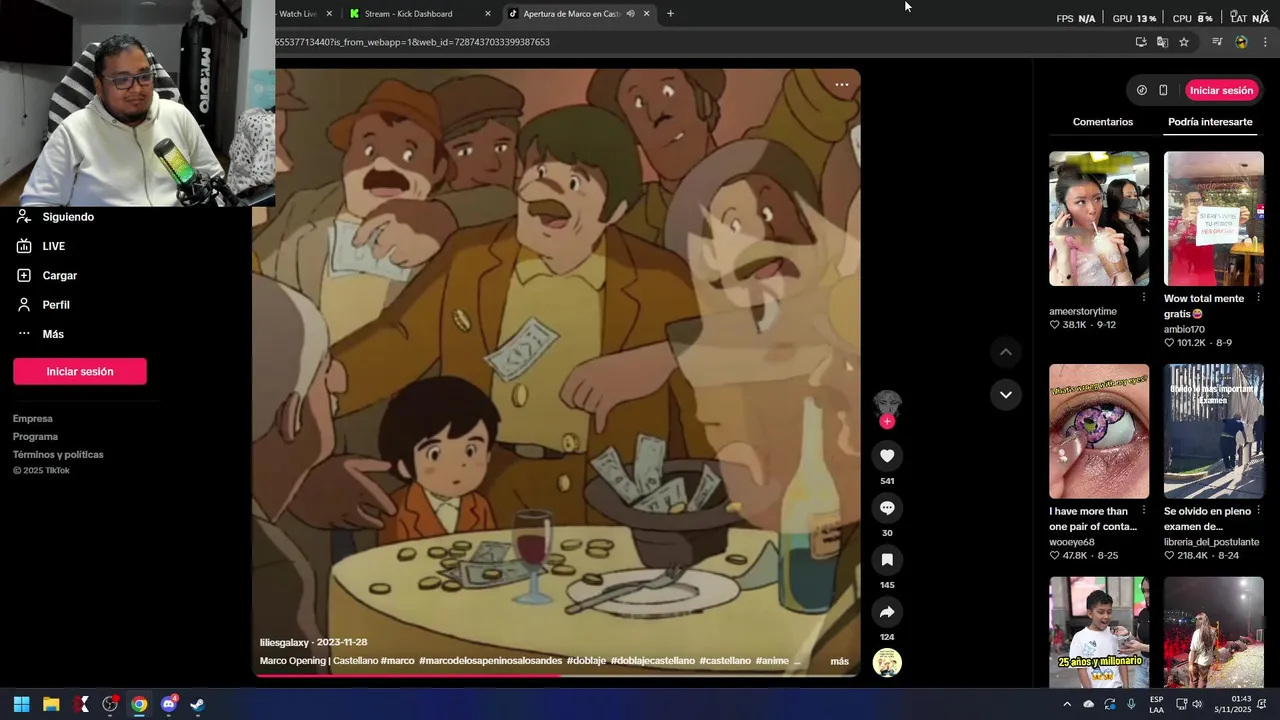Open the #doblajecastellano hashtag

coord(652,661)
